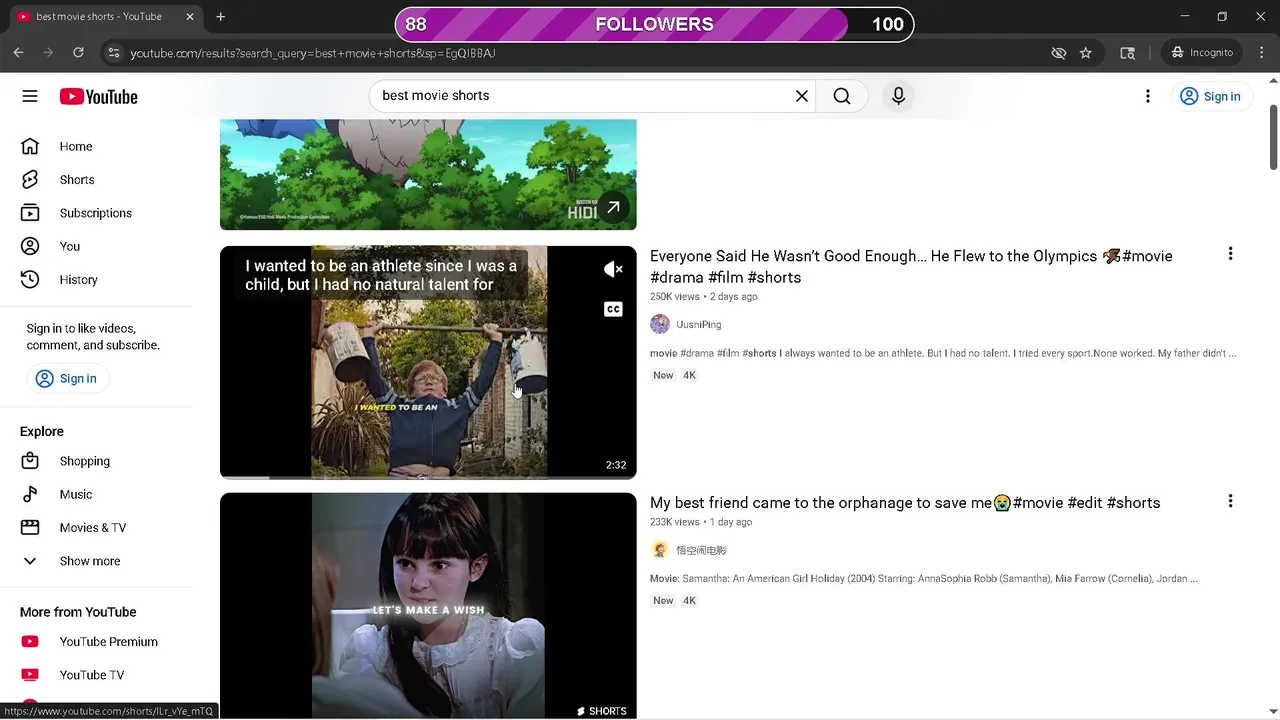Click the Olympics video progress bar
The height and width of the screenshot is (720, 1280).
pos(428,477)
